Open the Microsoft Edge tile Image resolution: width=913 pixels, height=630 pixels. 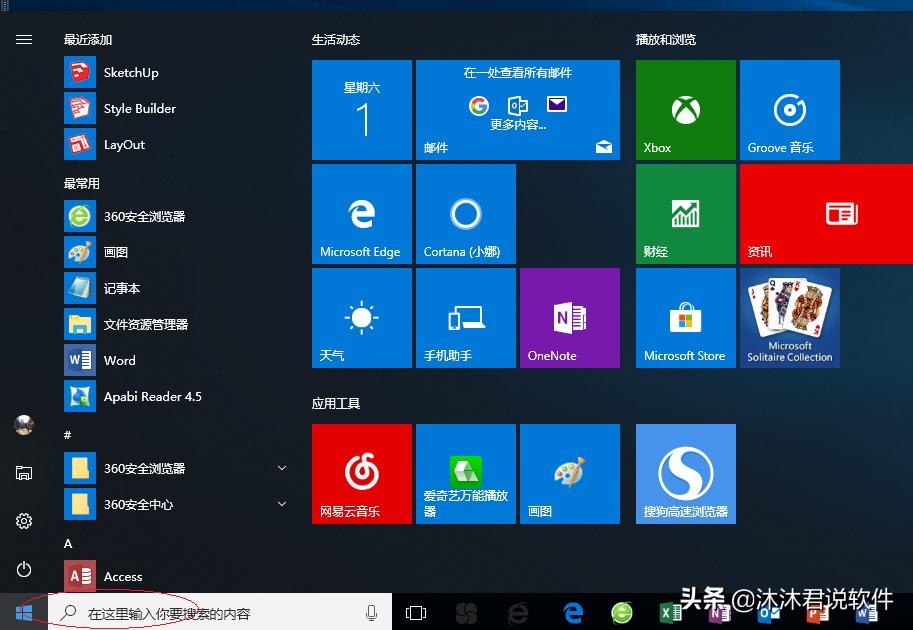coord(362,214)
